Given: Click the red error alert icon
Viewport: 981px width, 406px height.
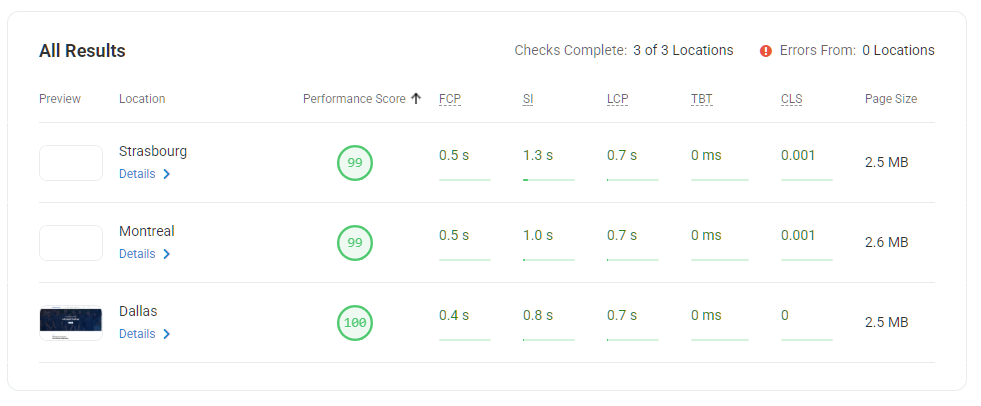Looking at the screenshot, I should tap(766, 51).
